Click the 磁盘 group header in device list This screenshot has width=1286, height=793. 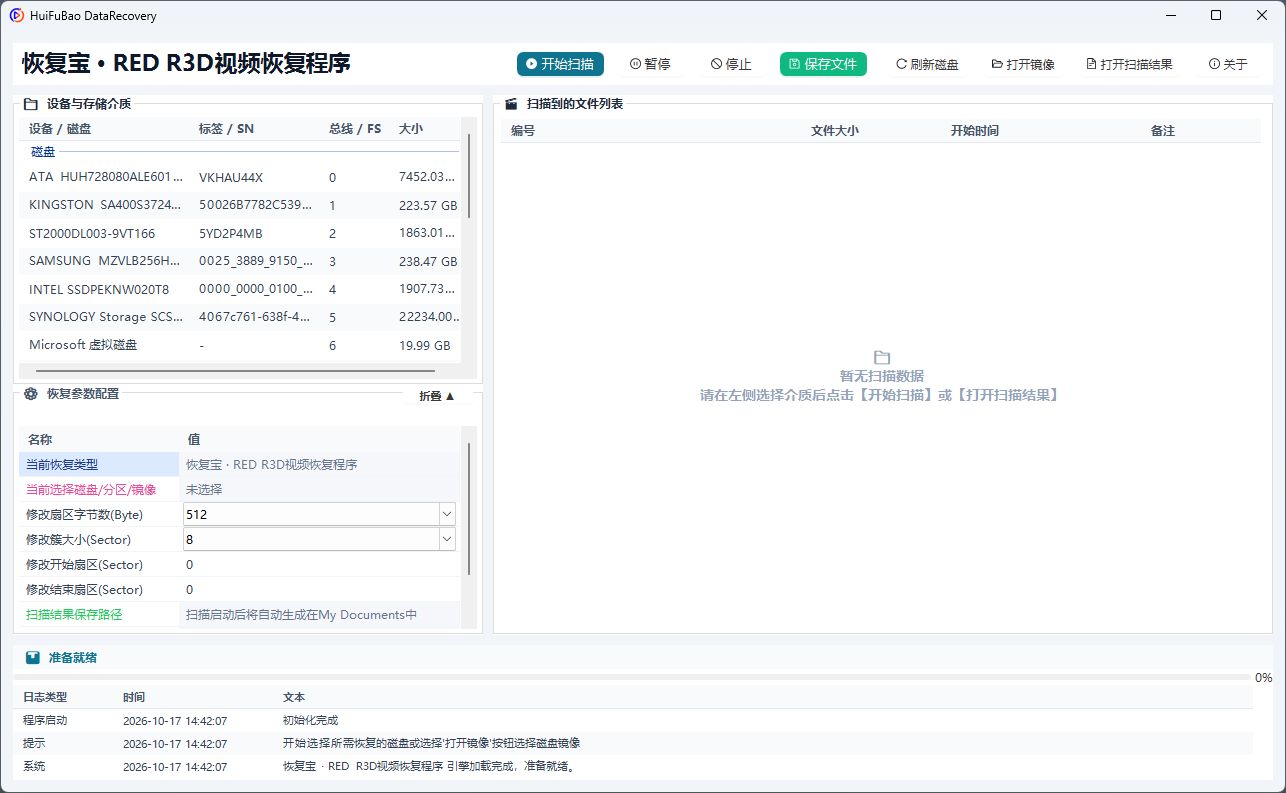click(43, 152)
